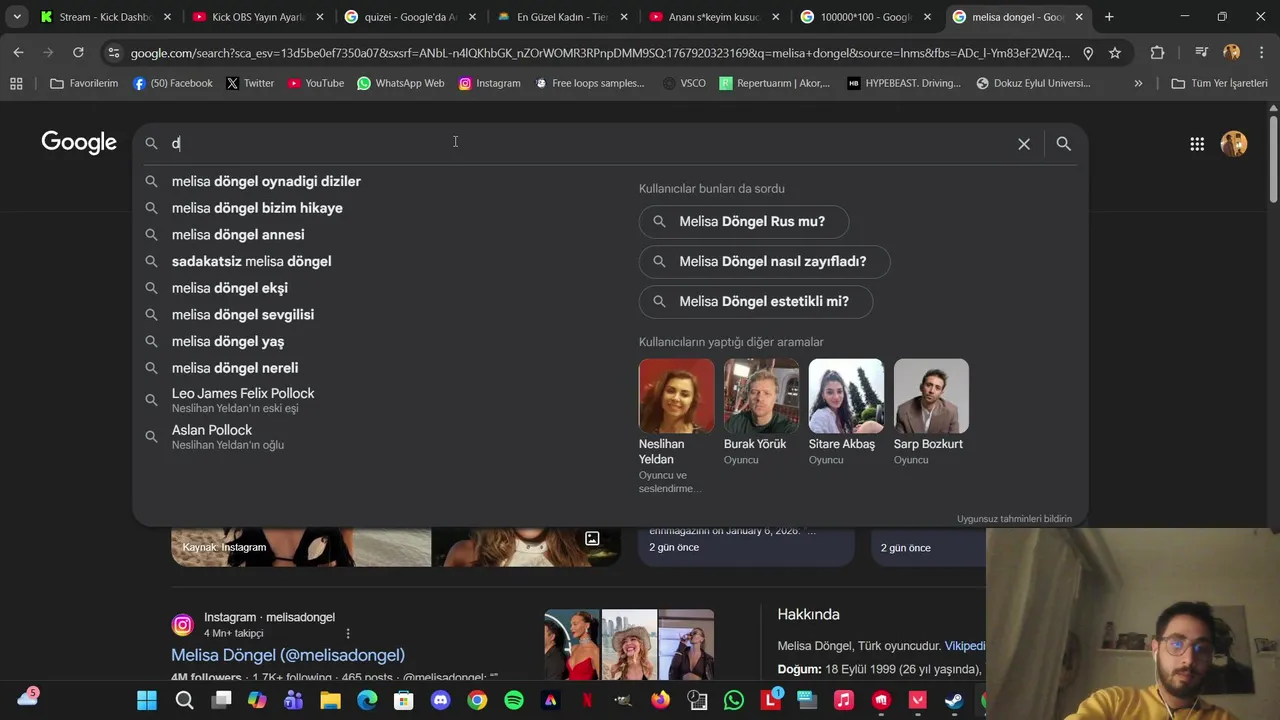Open Steam from taskbar
The image size is (1280, 720).
(x=954, y=700)
